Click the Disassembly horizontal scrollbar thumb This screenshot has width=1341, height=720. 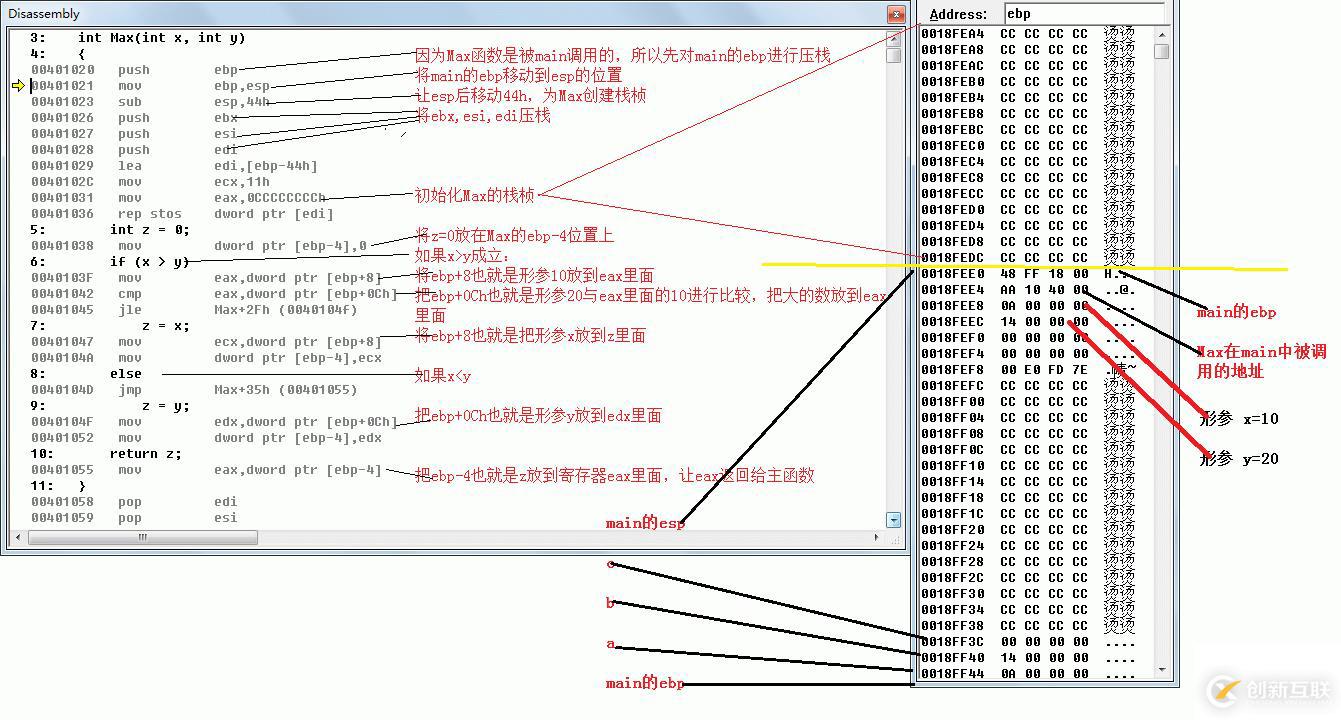point(143,537)
